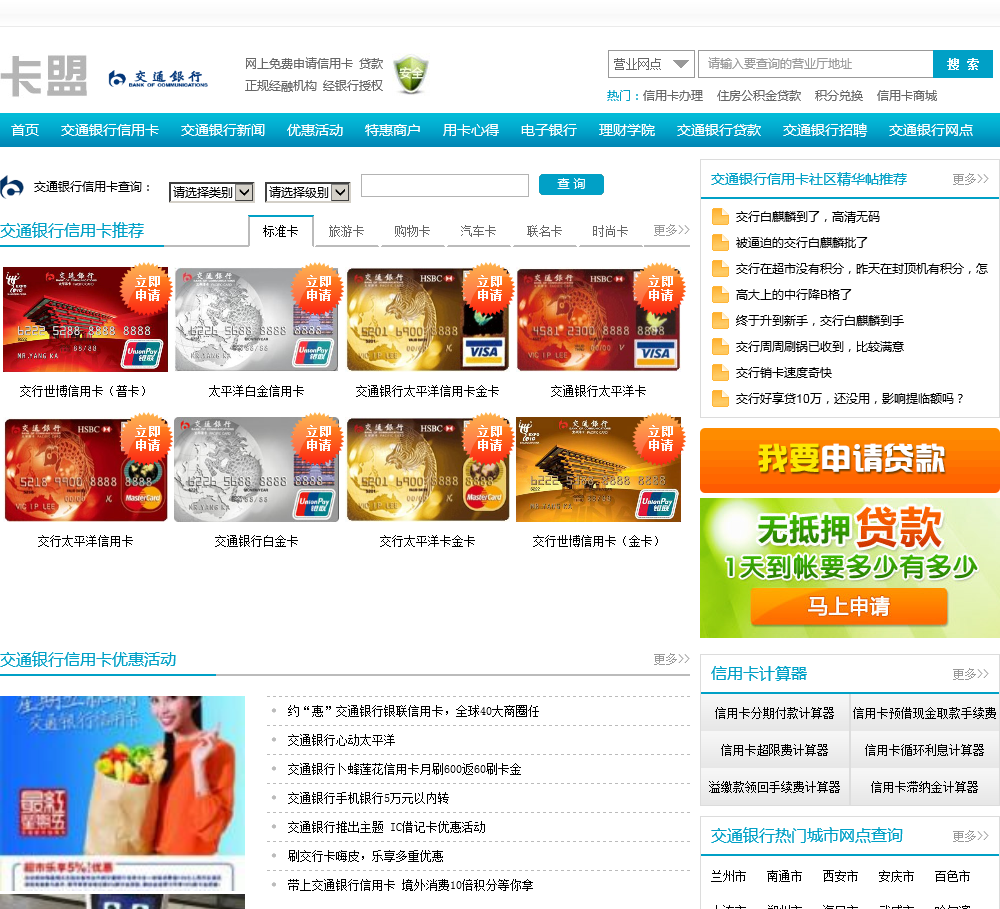1000x909 pixels.
Task: Open post 交行好享贷10万，还没用，影响提临额吗？
Action: point(849,399)
